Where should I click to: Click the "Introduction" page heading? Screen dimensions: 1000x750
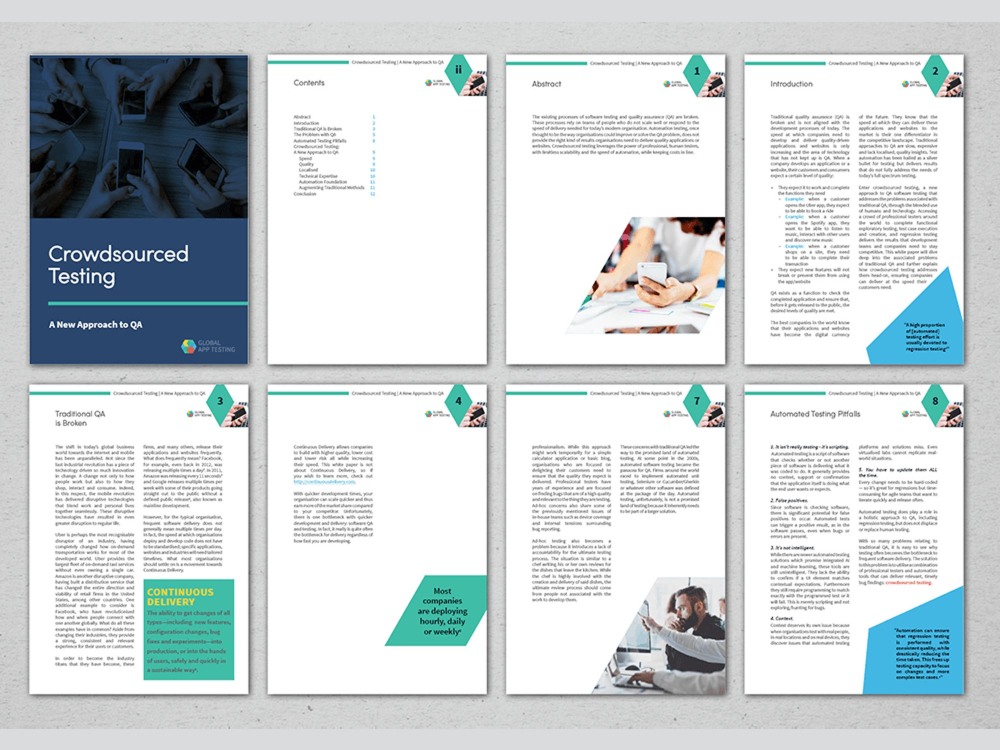(x=791, y=84)
